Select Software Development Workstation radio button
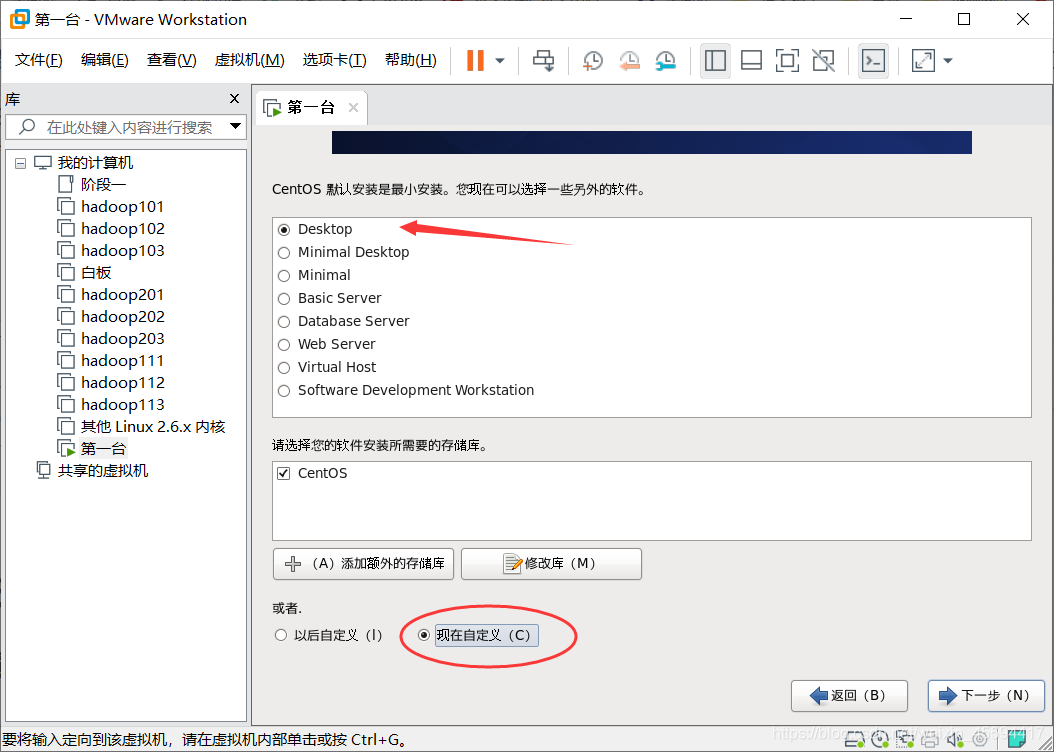 click(x=284, y=390)
